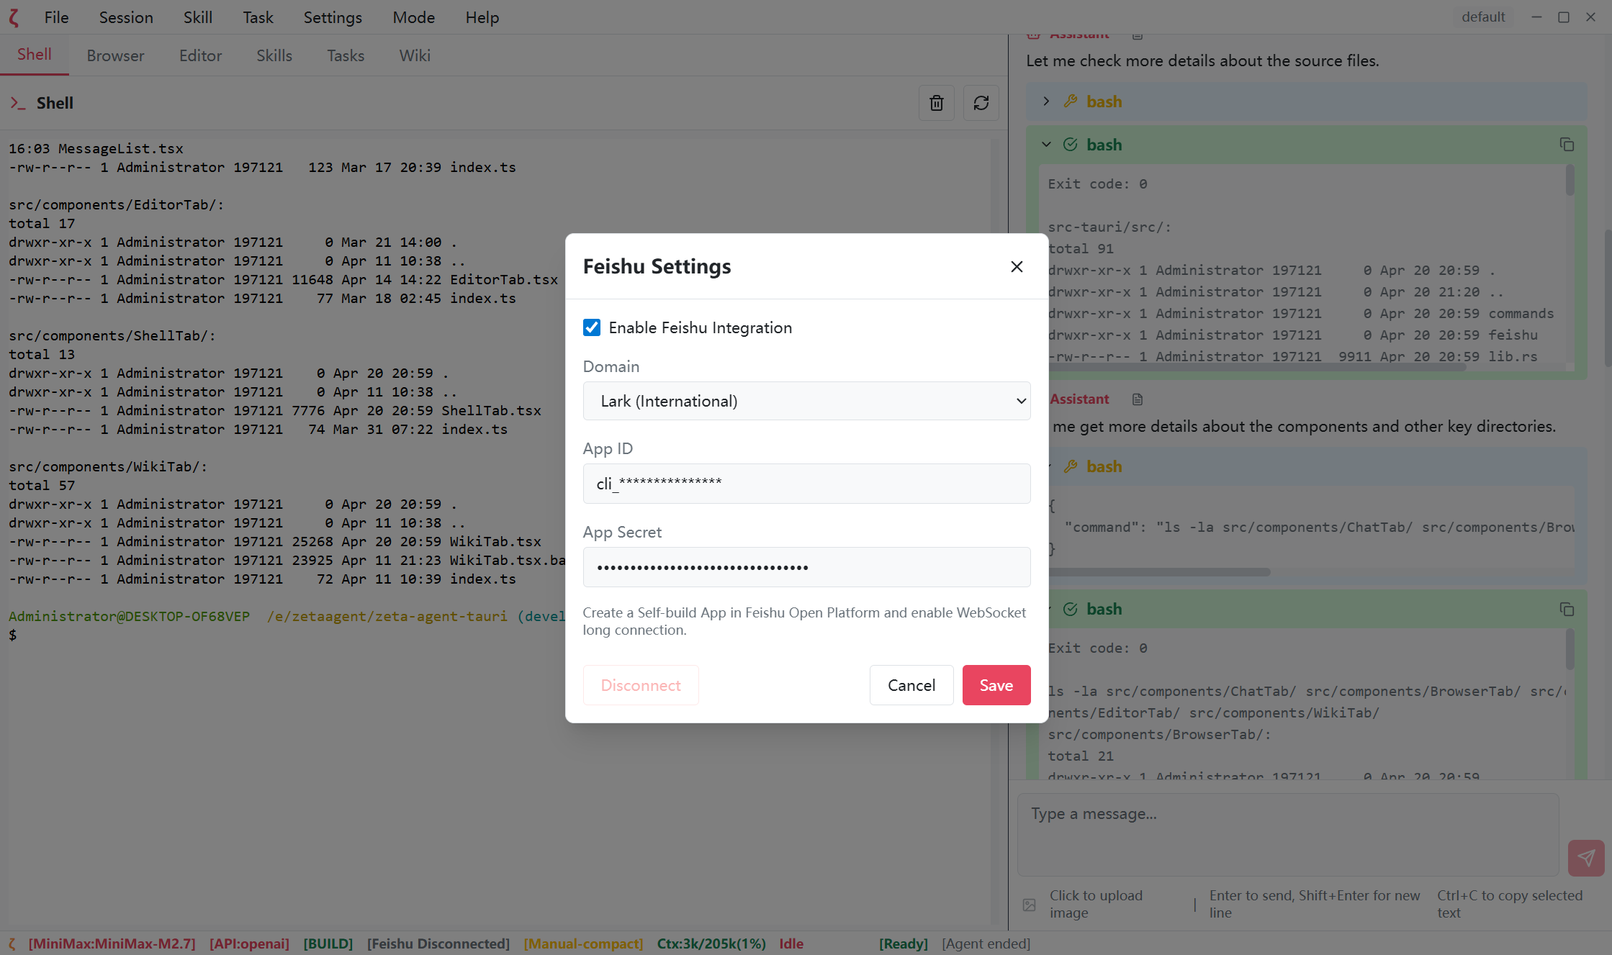Click the app logo in menu bar

(14, 17)
